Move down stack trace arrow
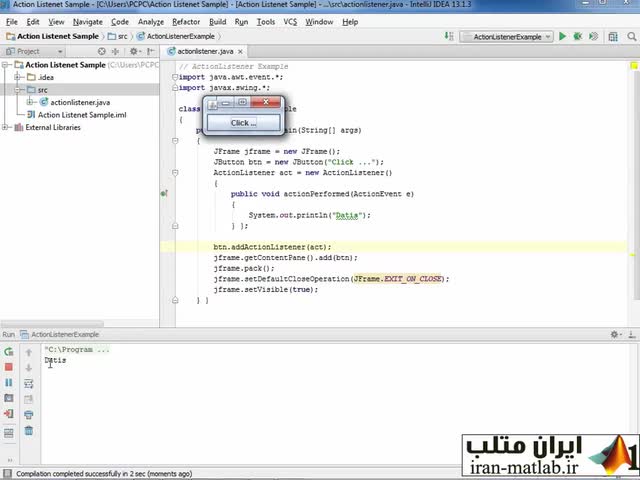 coord(29,367)
